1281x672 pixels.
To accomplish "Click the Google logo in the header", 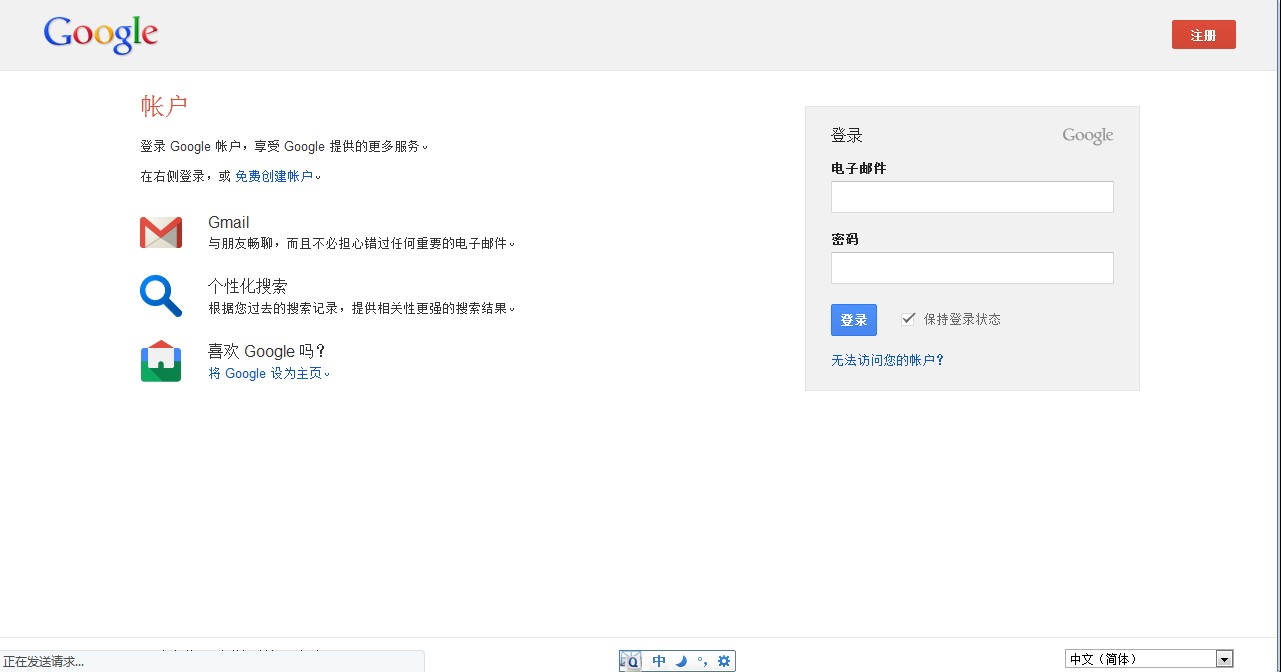I will tap(101, 34).
